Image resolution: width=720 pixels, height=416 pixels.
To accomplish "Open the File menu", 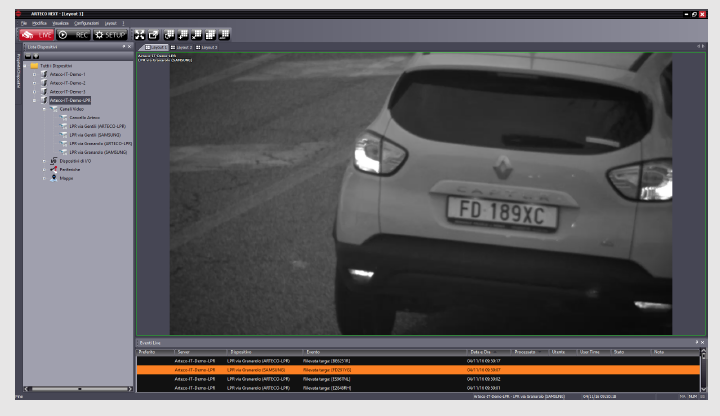I will point(24,23).
